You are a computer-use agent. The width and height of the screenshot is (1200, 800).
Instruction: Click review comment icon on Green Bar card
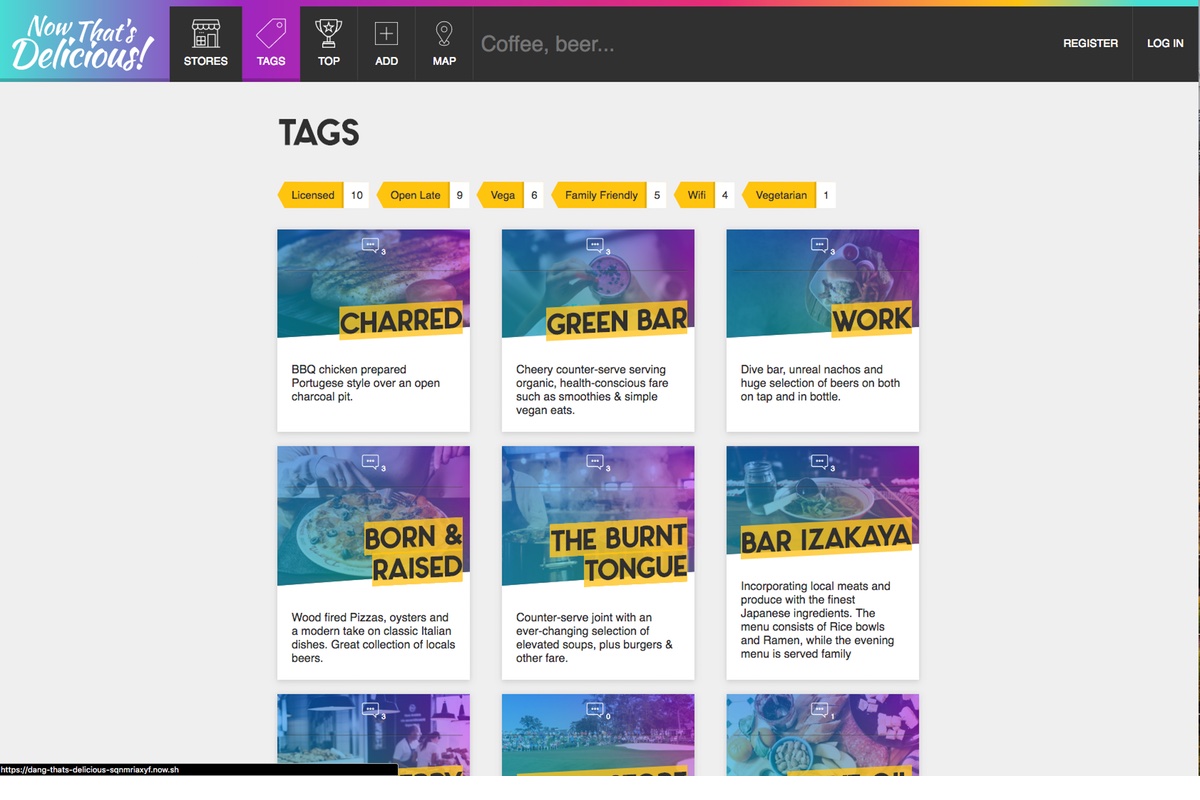click(x=595, y=245)
